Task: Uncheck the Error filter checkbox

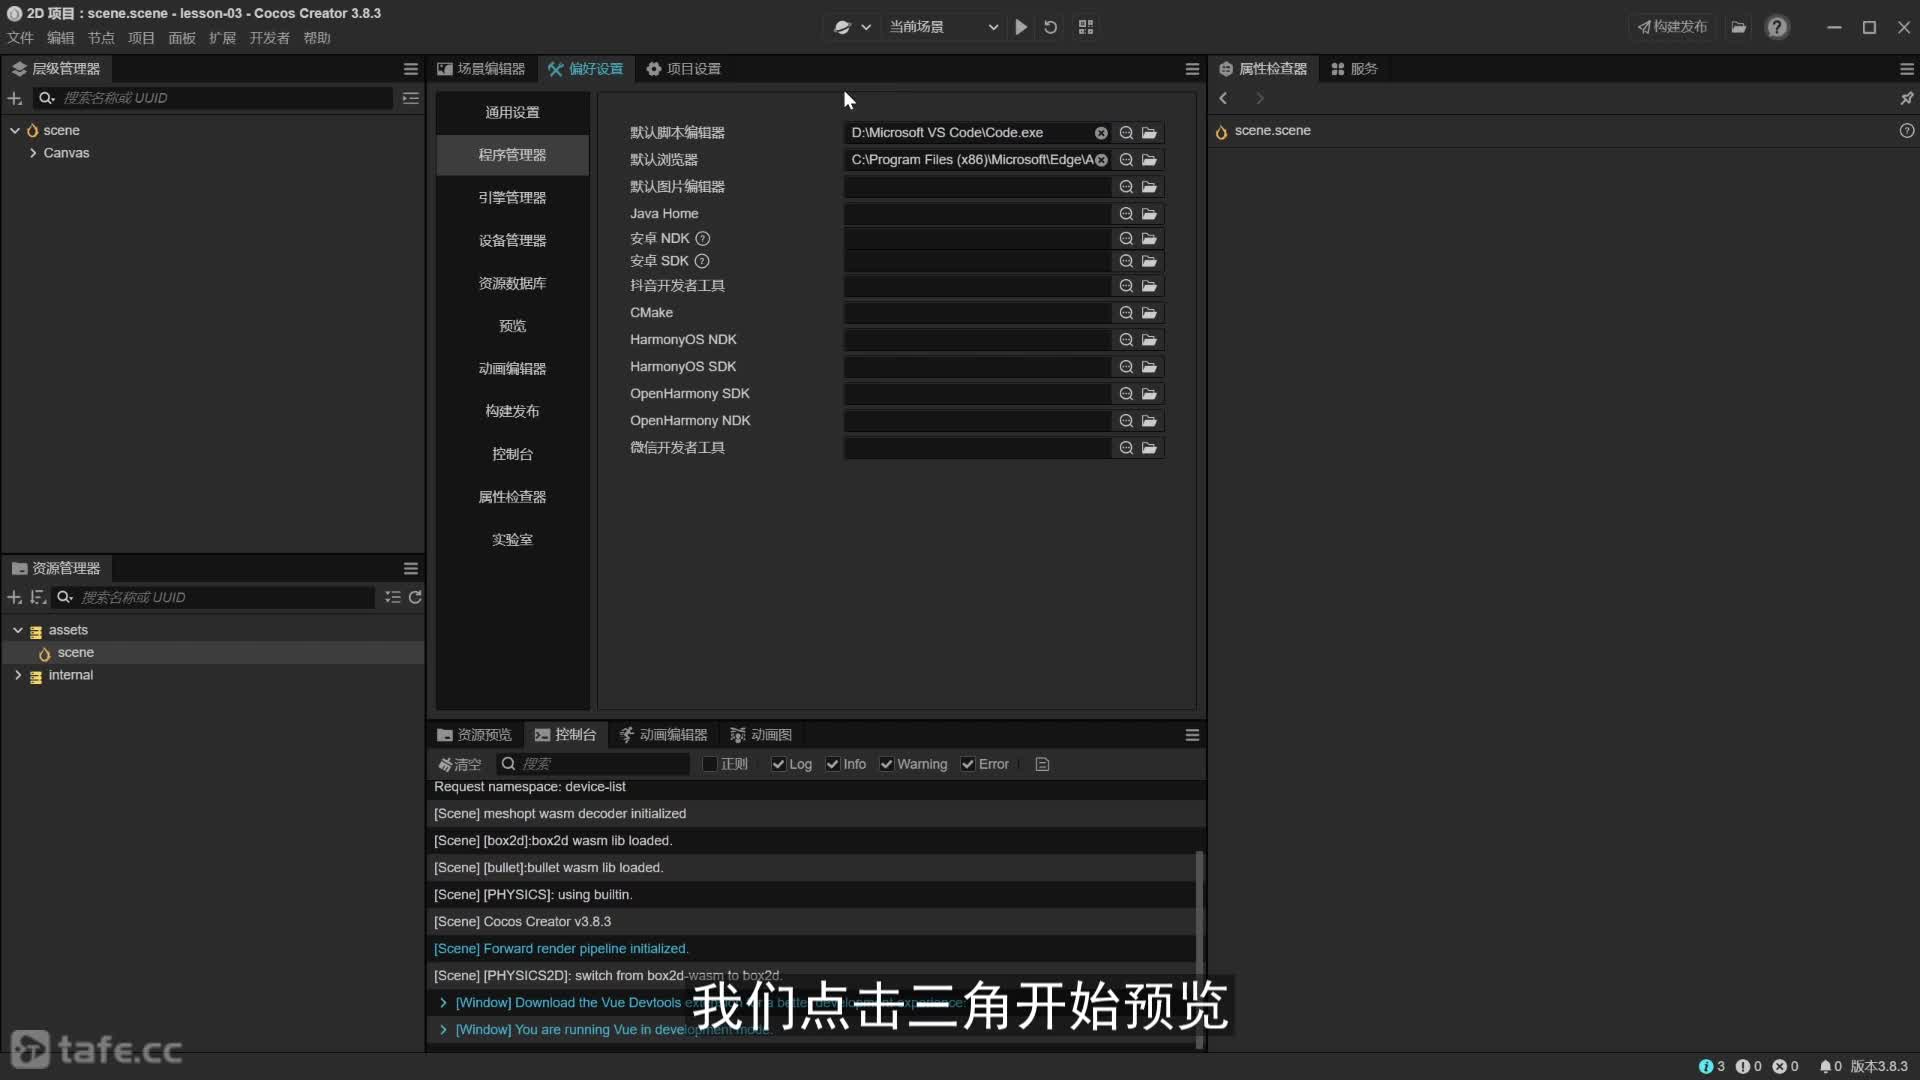Action: [968, 764]
